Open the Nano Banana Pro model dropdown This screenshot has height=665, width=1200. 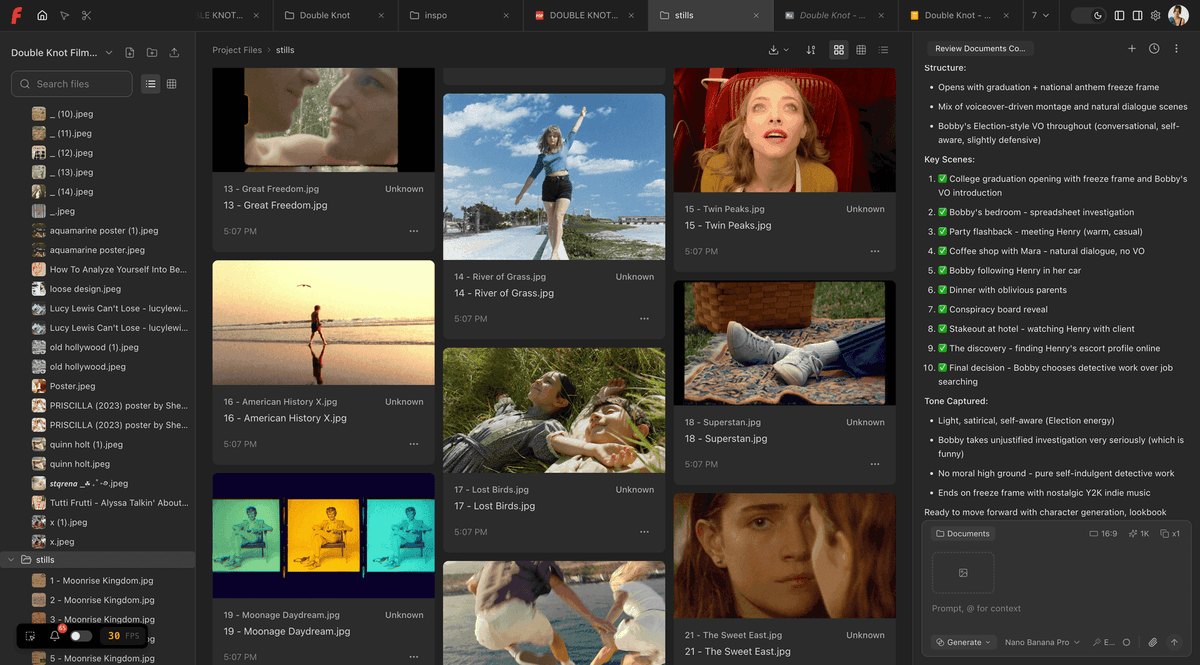1042,642
